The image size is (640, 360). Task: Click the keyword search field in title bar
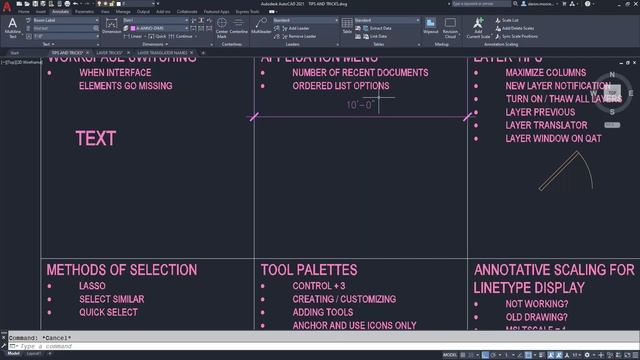[x=481, y=4]
